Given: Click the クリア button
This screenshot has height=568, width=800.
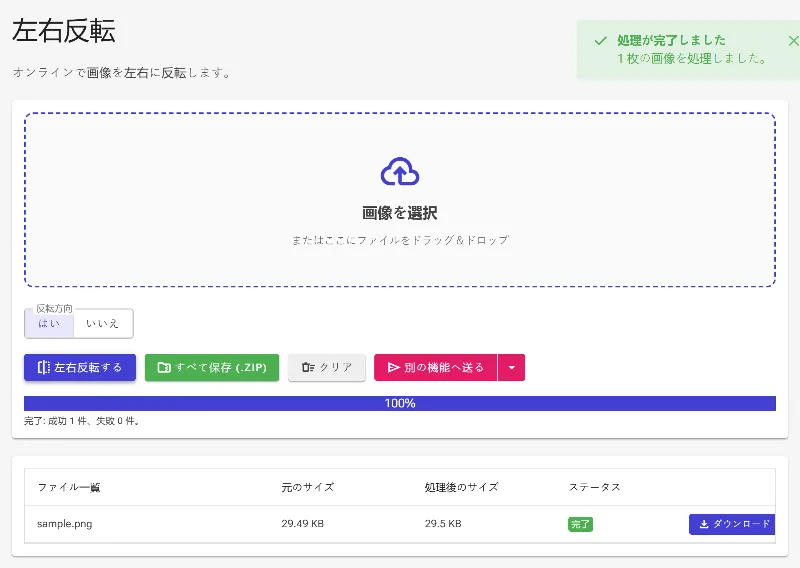Looking at the screenshot, I should coord(327,367).
